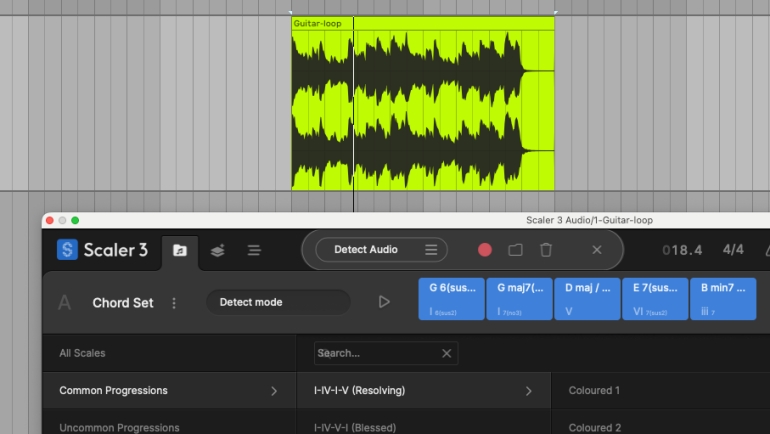Select Uncommon Progressions category
The height and width of the screenshot is (434, 770).
[x=169, y=425]
